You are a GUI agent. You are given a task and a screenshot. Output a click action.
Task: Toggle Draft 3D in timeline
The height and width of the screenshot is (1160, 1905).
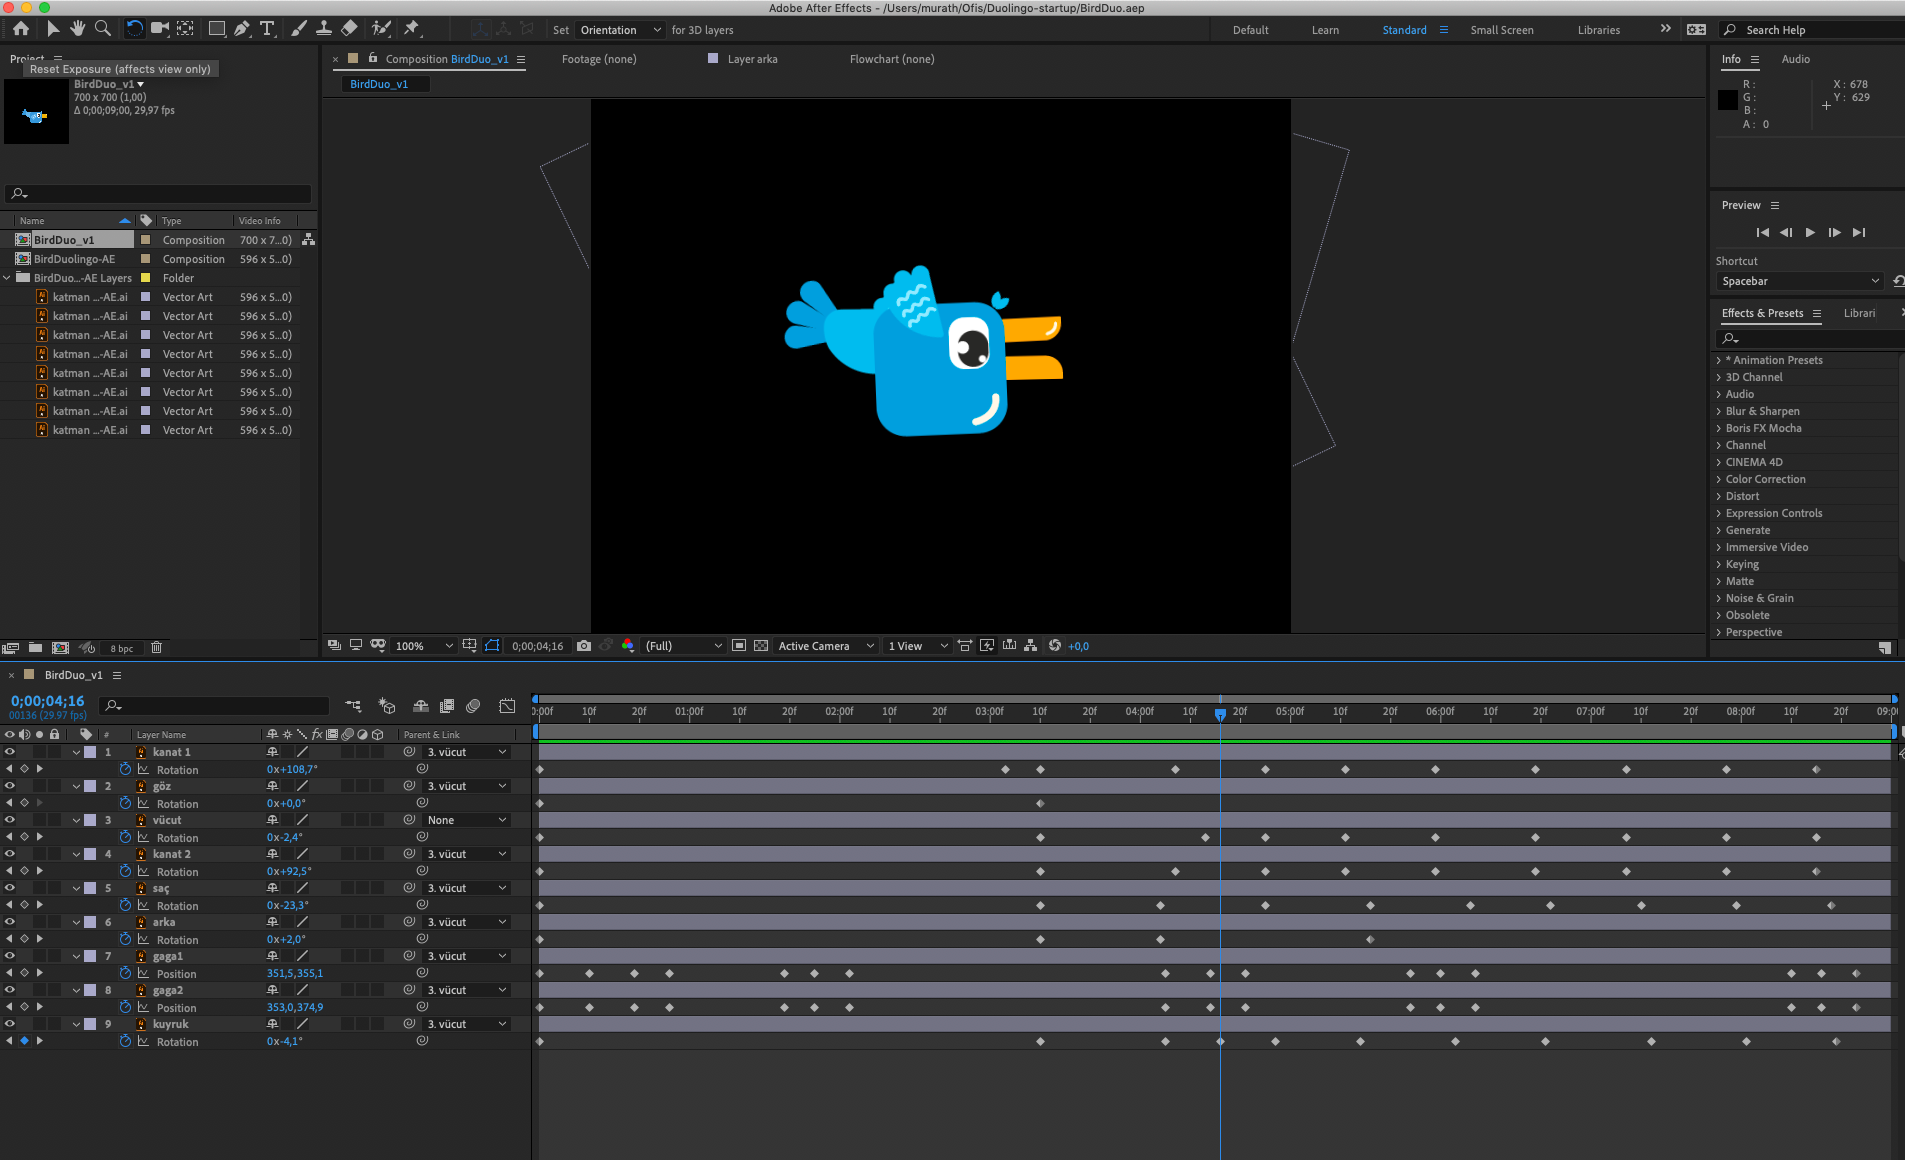click(387, 706)
